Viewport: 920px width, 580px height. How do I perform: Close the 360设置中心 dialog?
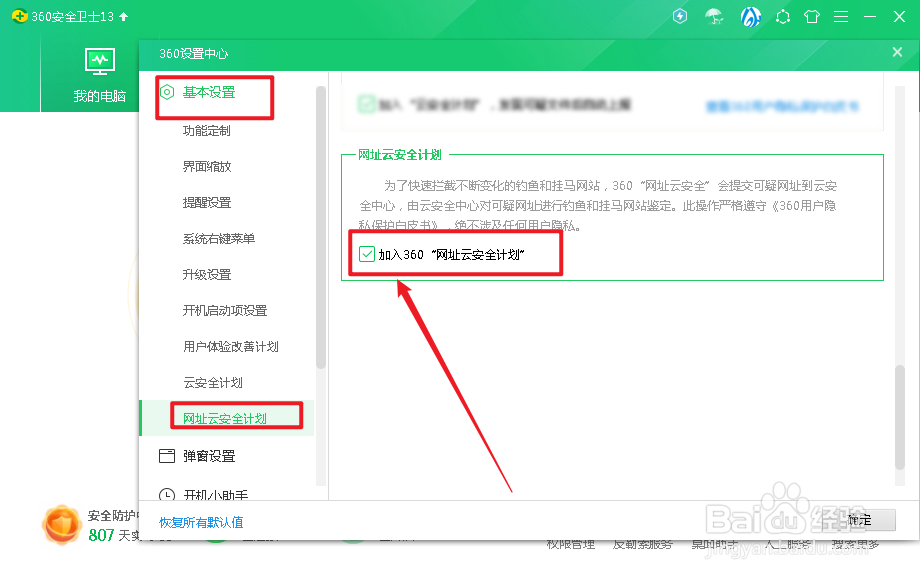click(897, 52)
